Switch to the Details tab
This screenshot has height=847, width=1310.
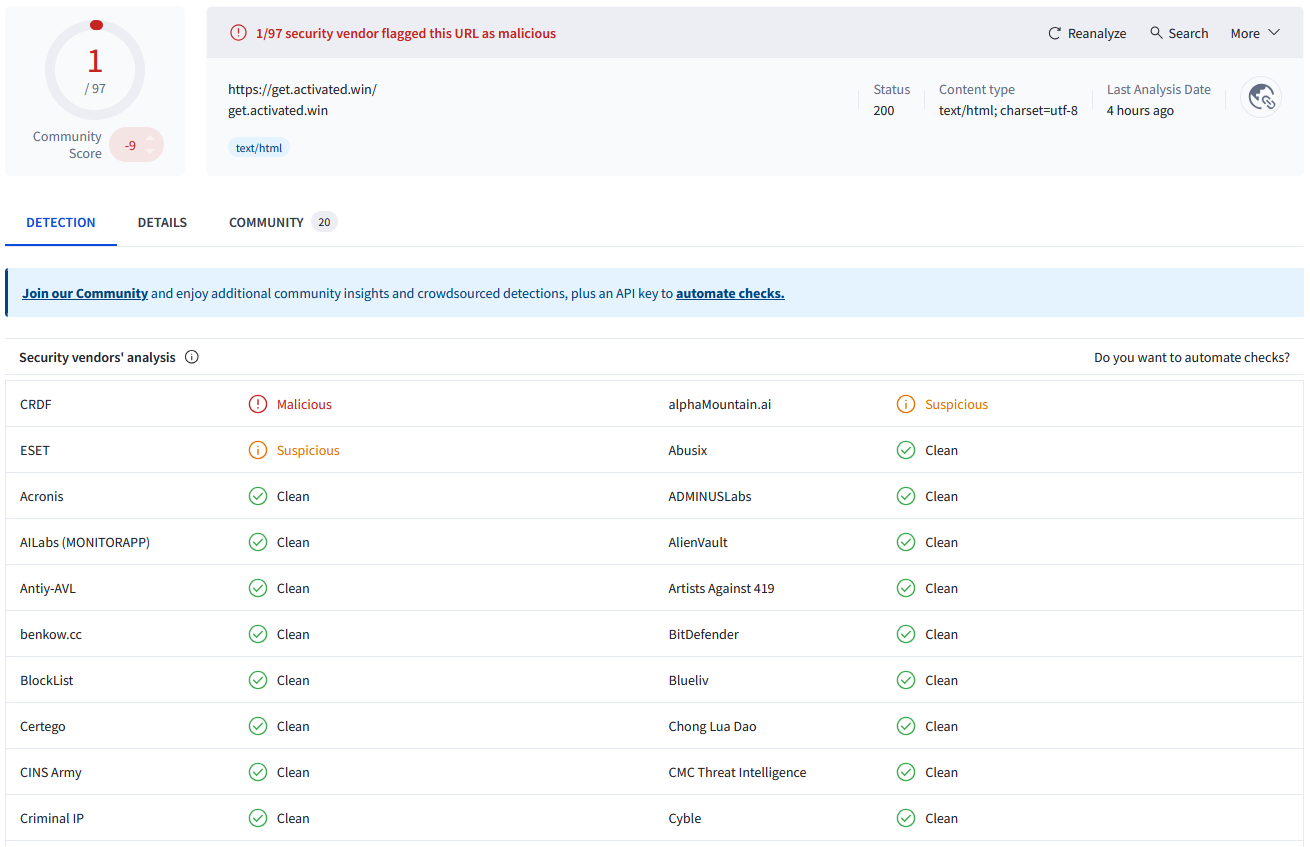click(162, 222)
